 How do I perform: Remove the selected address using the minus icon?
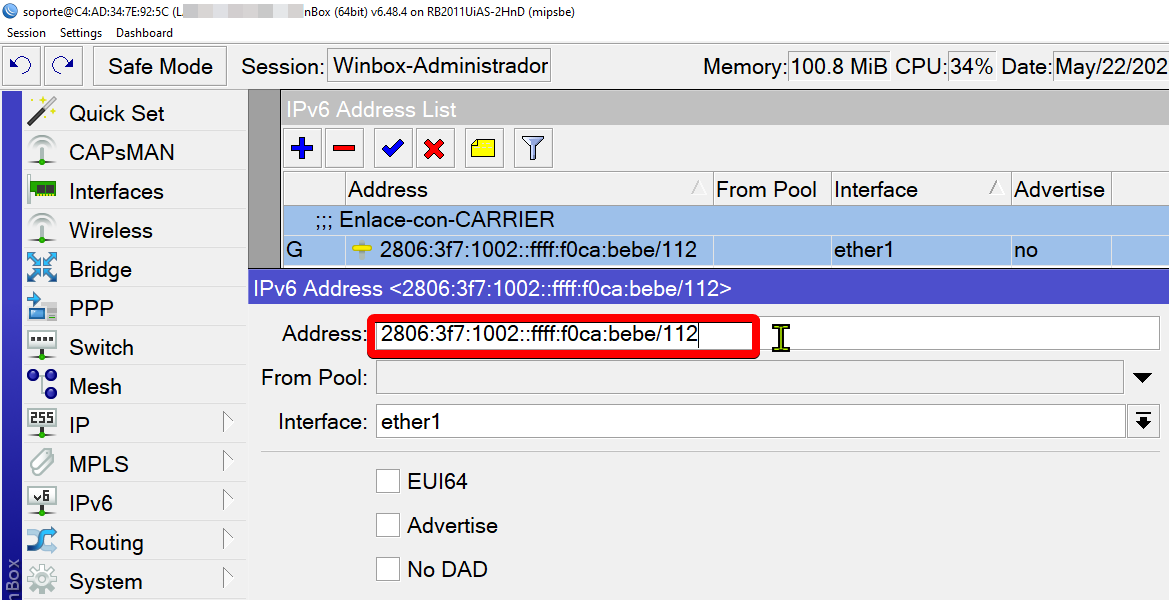click(x=347, y=147)
